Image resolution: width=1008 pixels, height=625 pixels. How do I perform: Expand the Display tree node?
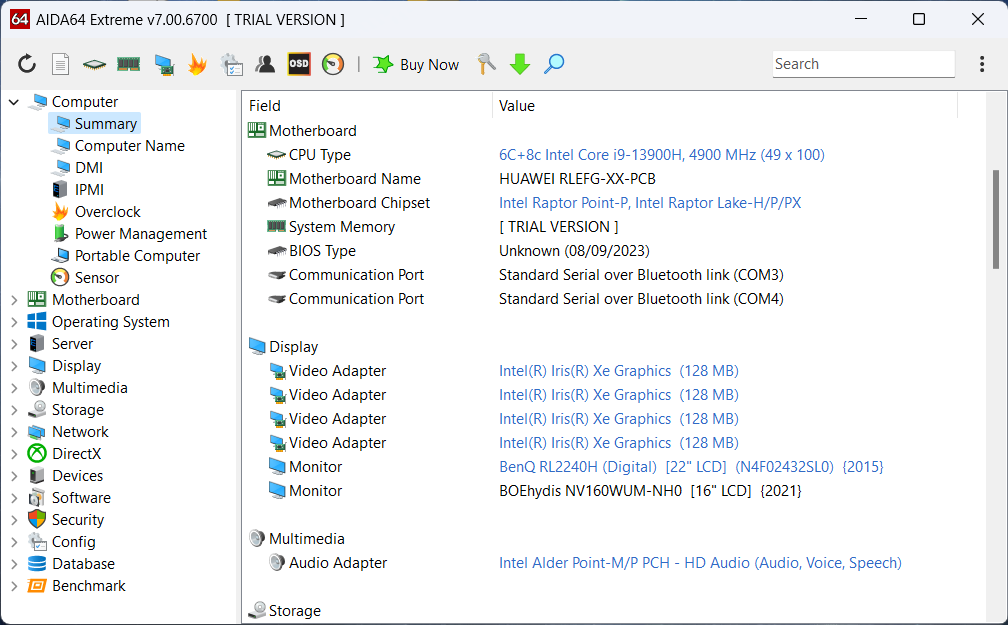14,366
